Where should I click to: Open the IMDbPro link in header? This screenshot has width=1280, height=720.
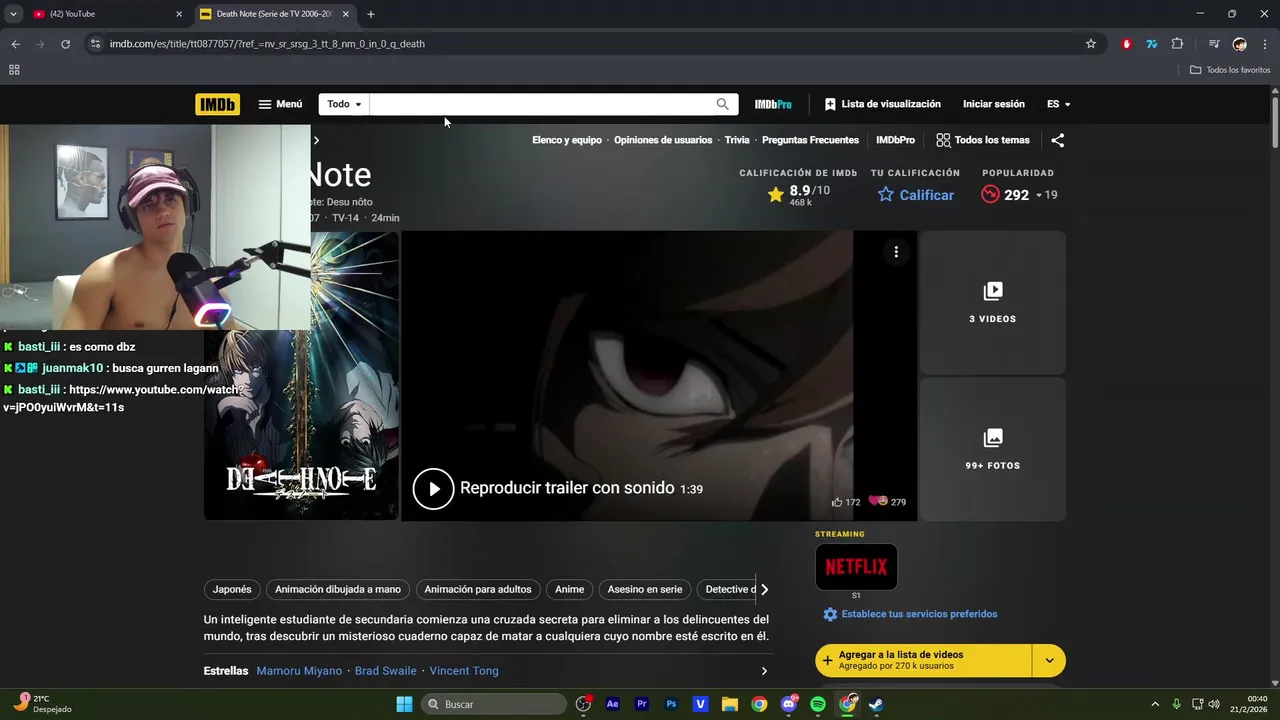click(x=773, y=104)
